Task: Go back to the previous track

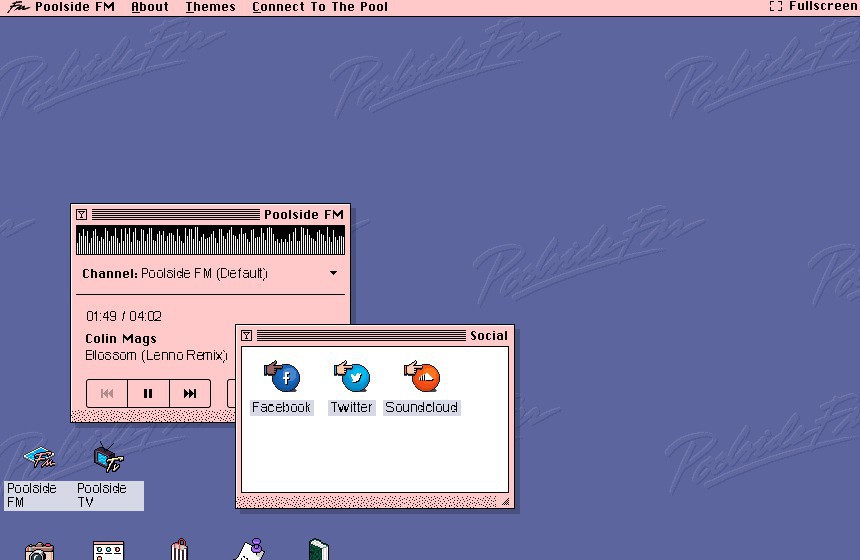Action: [x=107, y=393]
